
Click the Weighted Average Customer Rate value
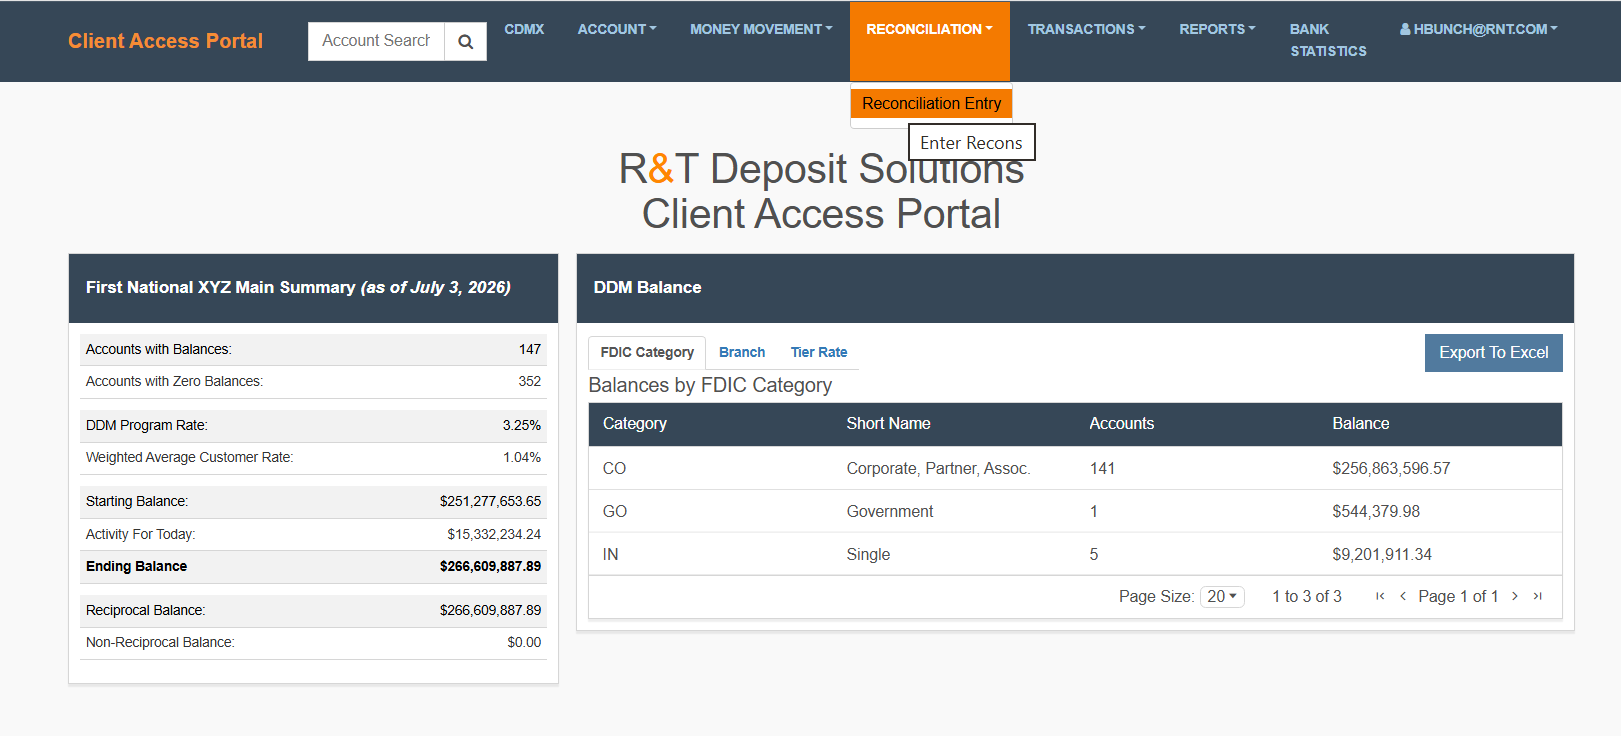(521, 457)
